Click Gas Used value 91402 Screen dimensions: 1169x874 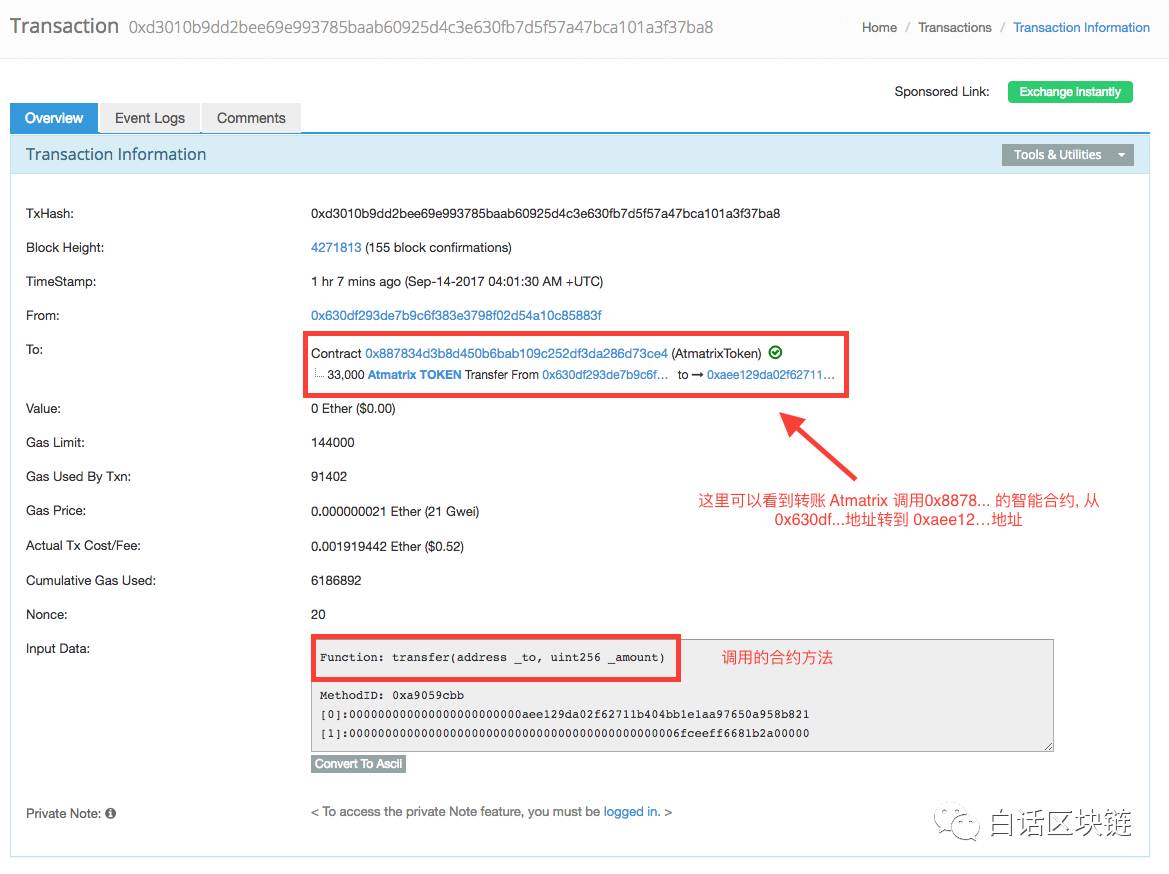pos(329,477)
